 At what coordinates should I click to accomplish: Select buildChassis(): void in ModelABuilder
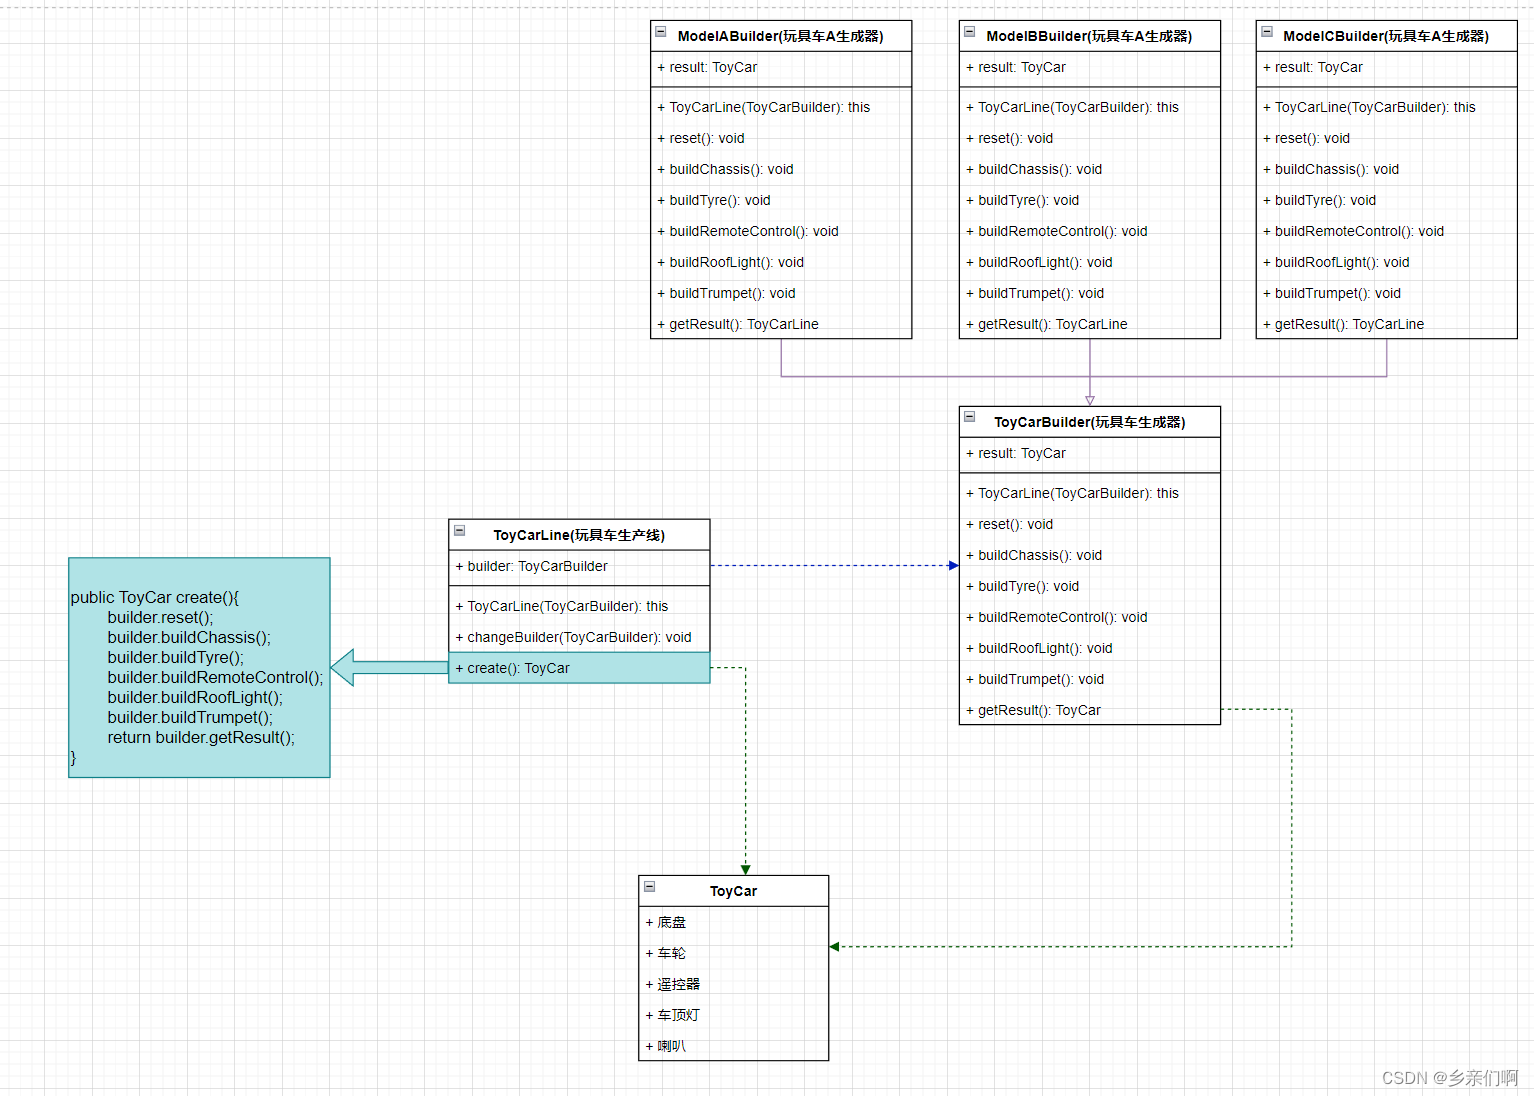pyautogui.click(x=781, y=169)
